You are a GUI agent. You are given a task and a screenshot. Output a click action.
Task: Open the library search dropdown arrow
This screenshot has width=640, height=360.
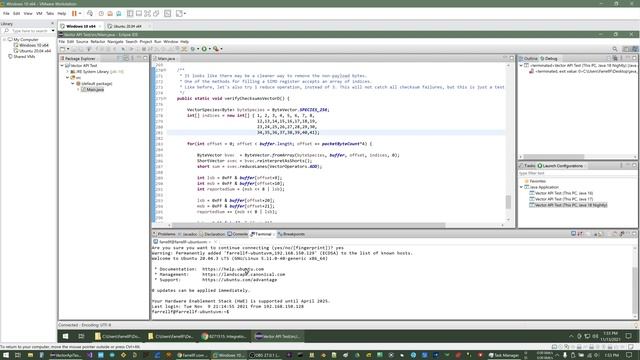(x=53, y=31)
